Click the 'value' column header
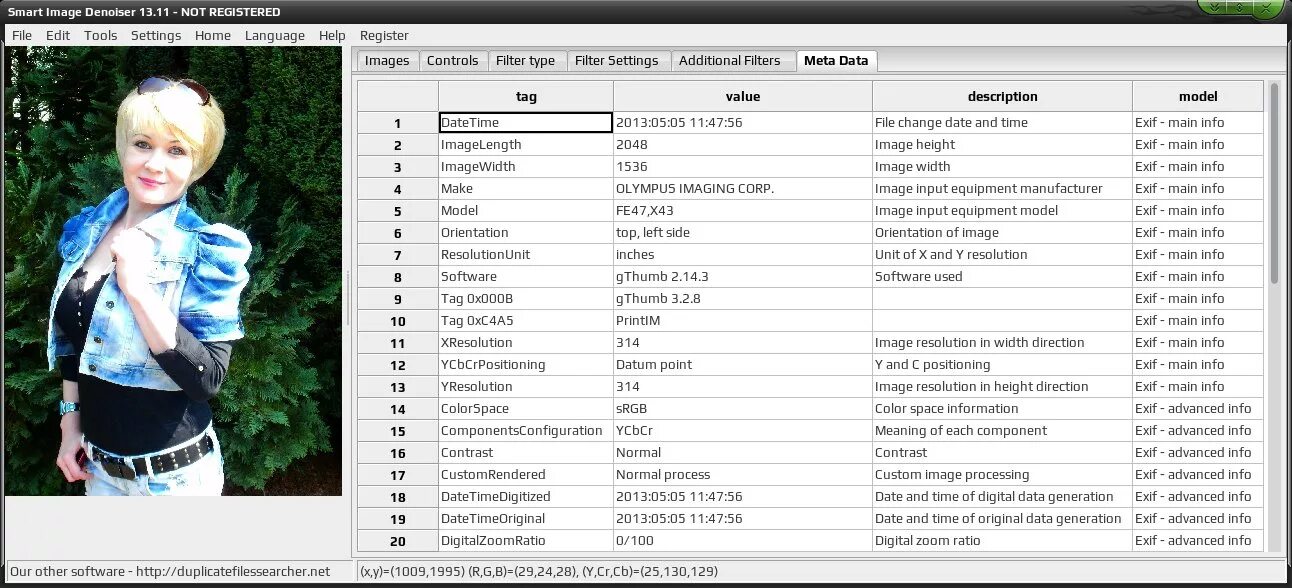Viewport: 1292px width, 588px height. pos(743,97)
